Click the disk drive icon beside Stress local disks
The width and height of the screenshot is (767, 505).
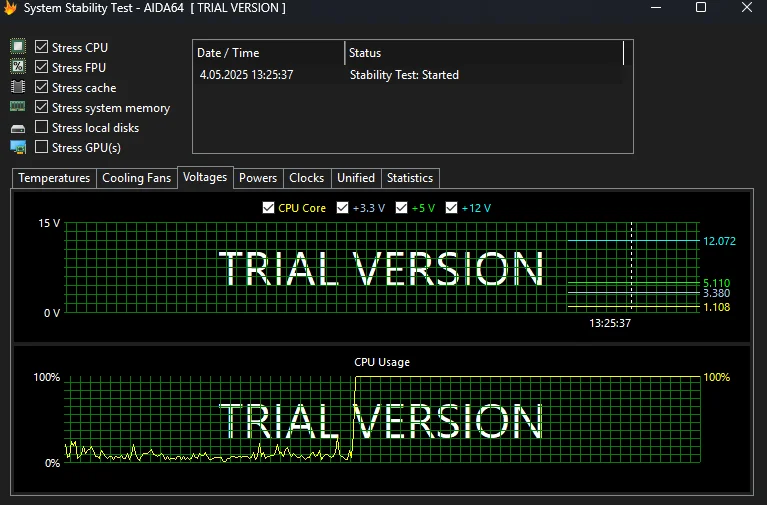click(18, 129)
